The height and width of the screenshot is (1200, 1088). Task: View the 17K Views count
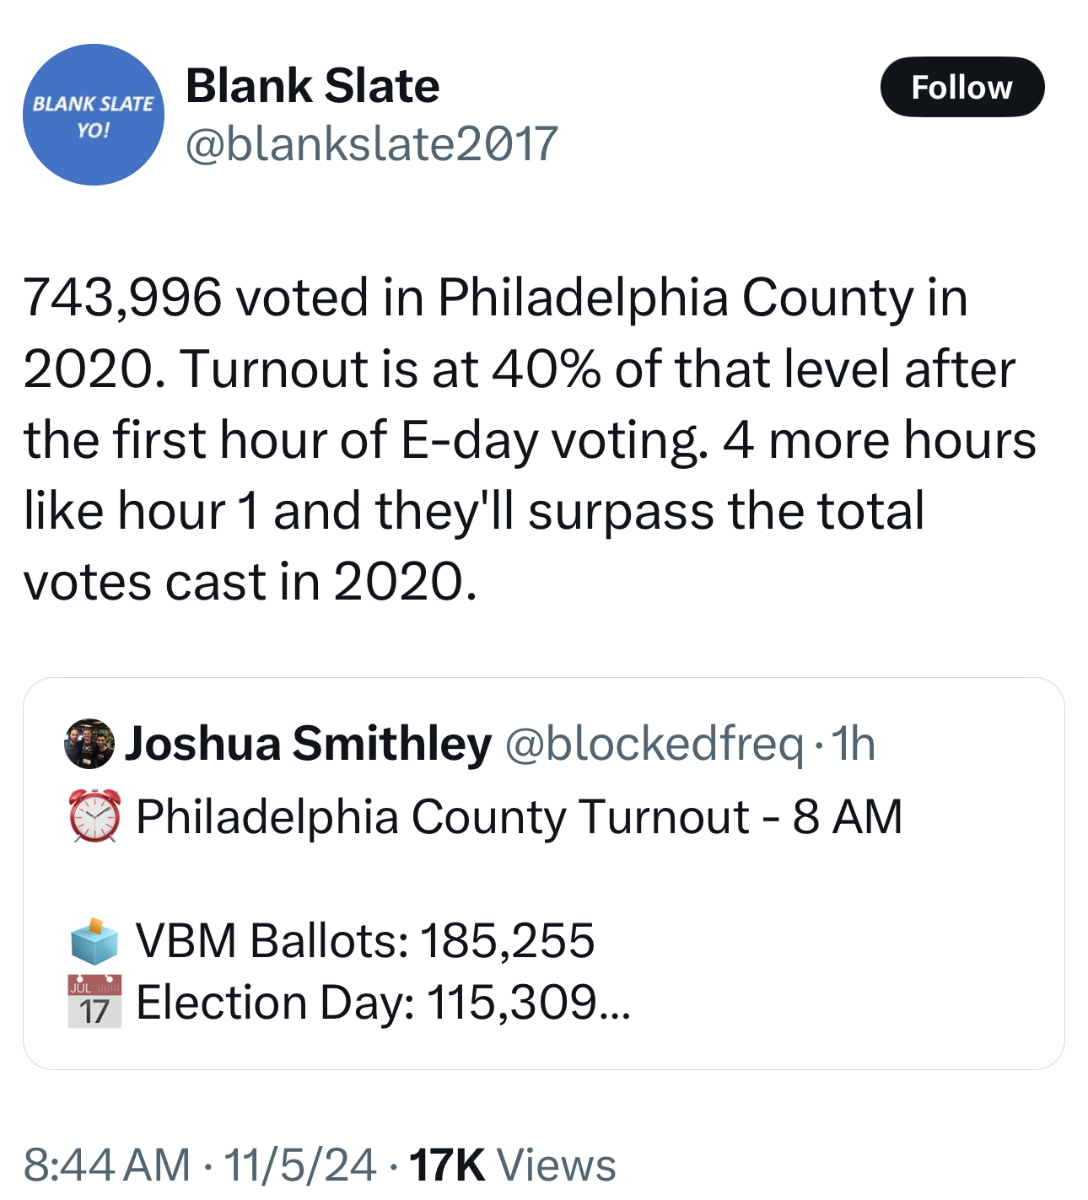point(513,1165)
